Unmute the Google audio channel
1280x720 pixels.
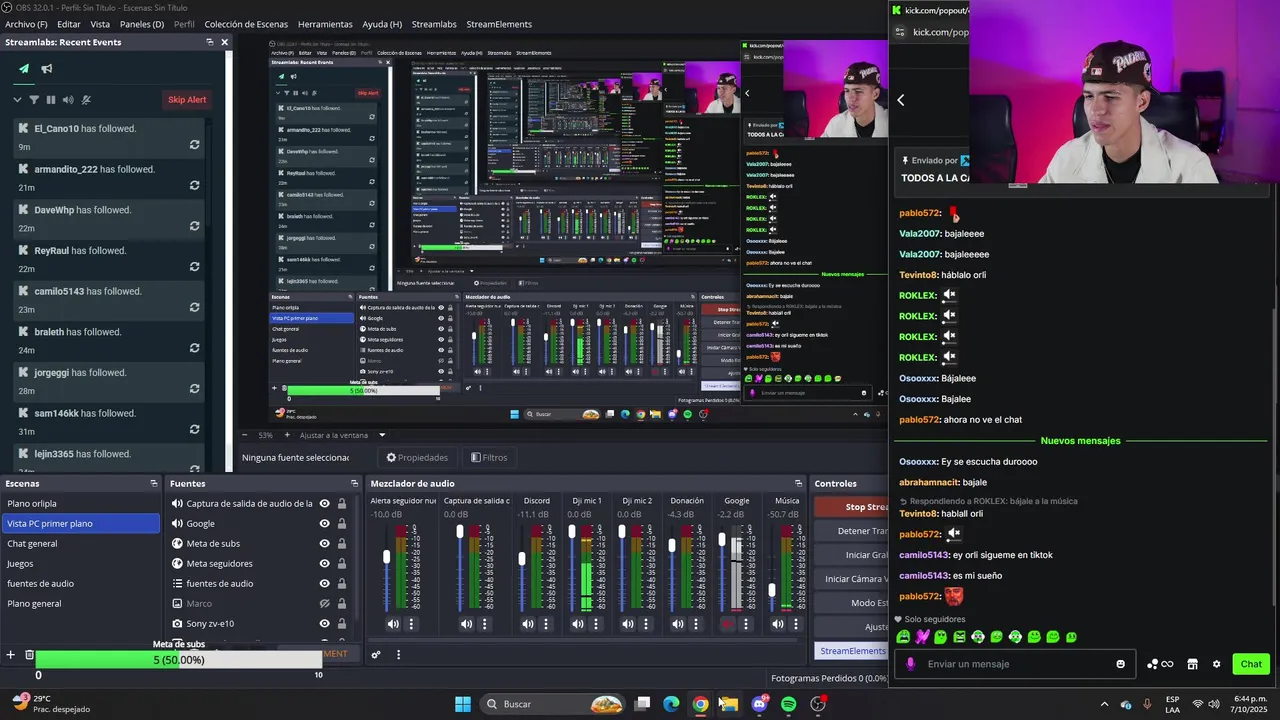click(x=728, y=624)
